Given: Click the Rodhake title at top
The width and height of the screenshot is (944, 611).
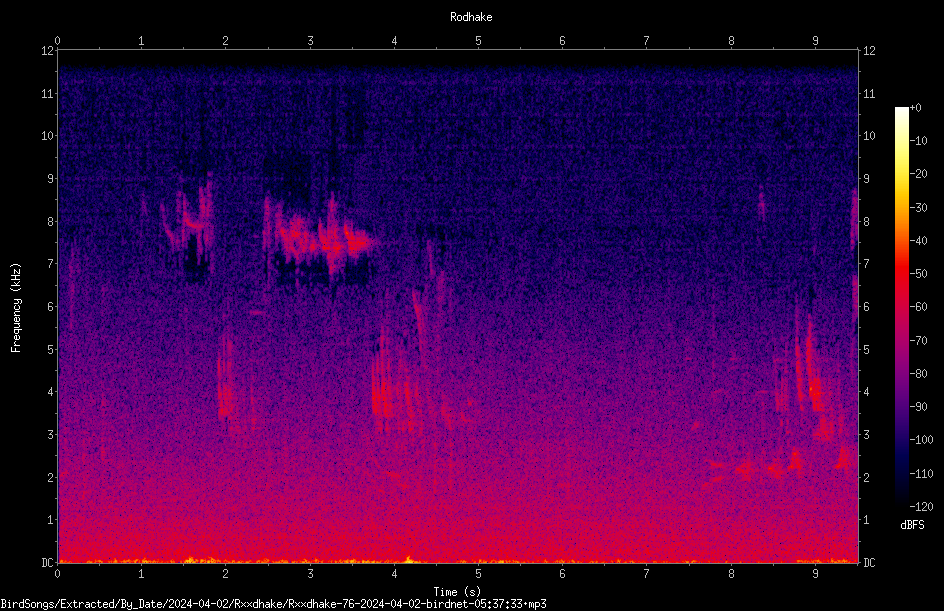Looking at the screenshot, I should (x=471, y=17).
